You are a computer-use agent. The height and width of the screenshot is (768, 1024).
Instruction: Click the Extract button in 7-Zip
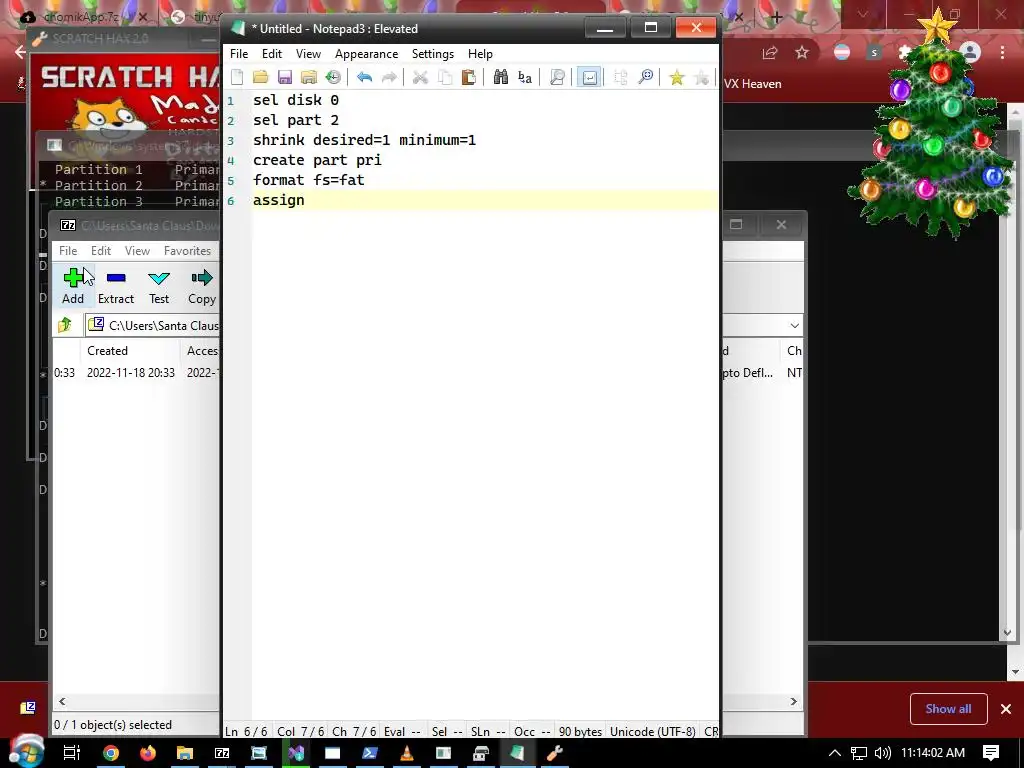(116, 286)
